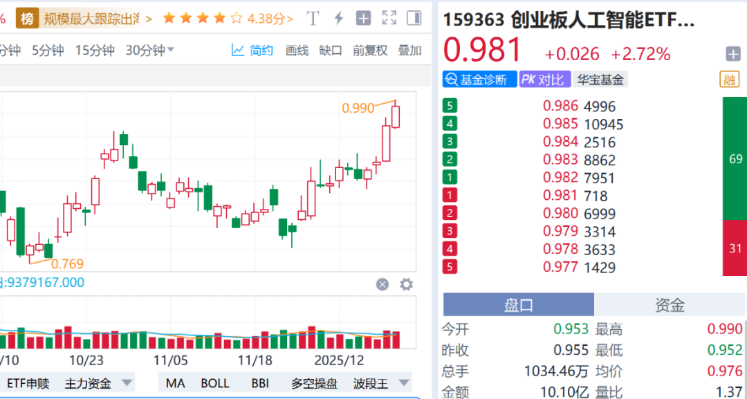Click the lightning bolt quick-trade icon
This screenshot has height=399, width=747.
point(338,19)
